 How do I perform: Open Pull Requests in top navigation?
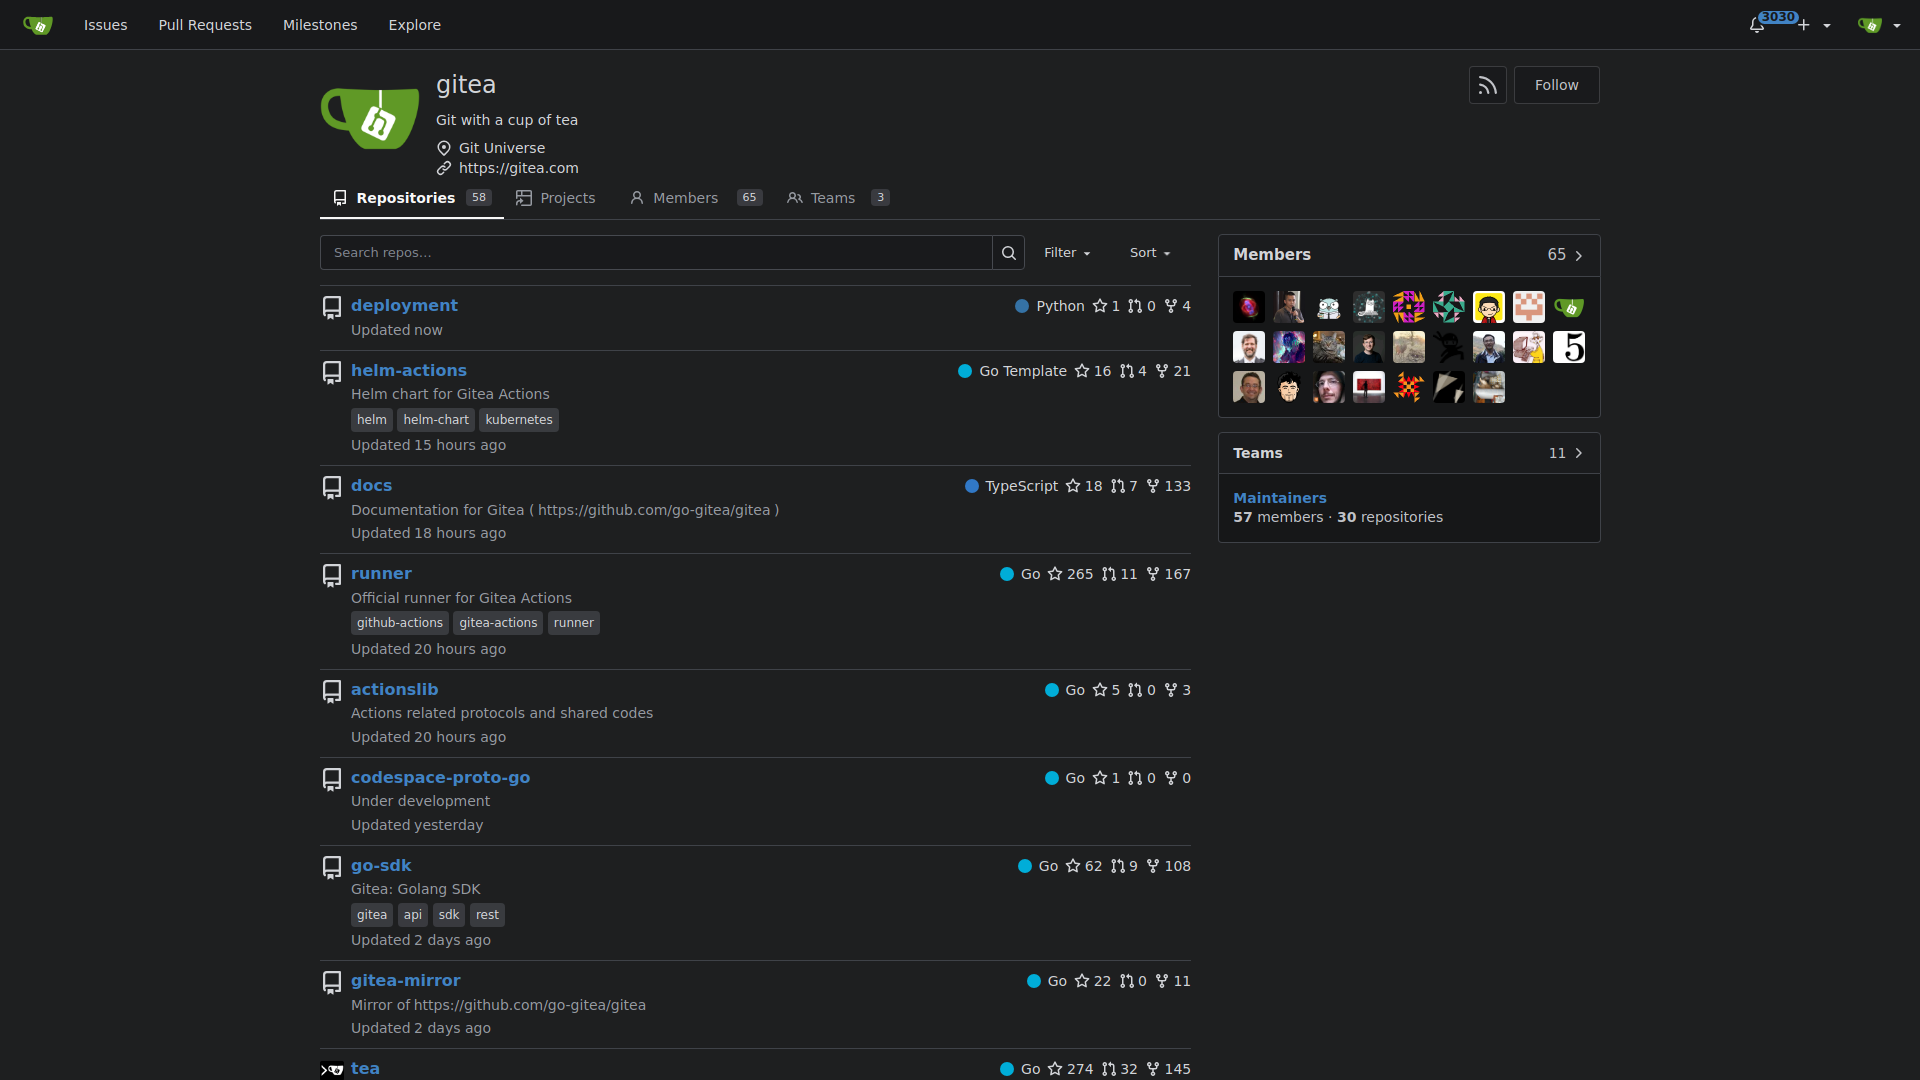tap(205, 25)
